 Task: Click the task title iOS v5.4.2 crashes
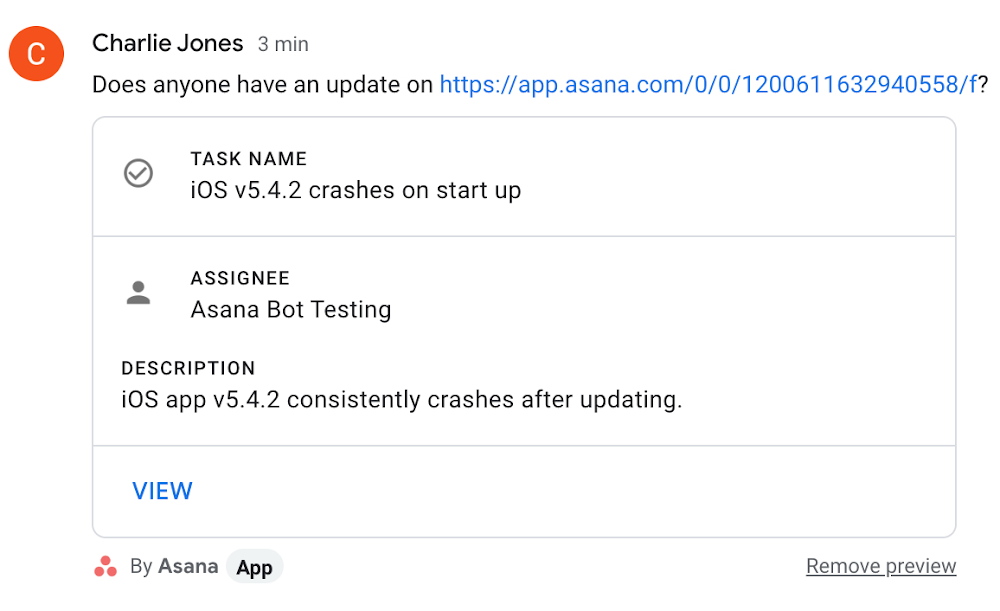pos(355,190)
